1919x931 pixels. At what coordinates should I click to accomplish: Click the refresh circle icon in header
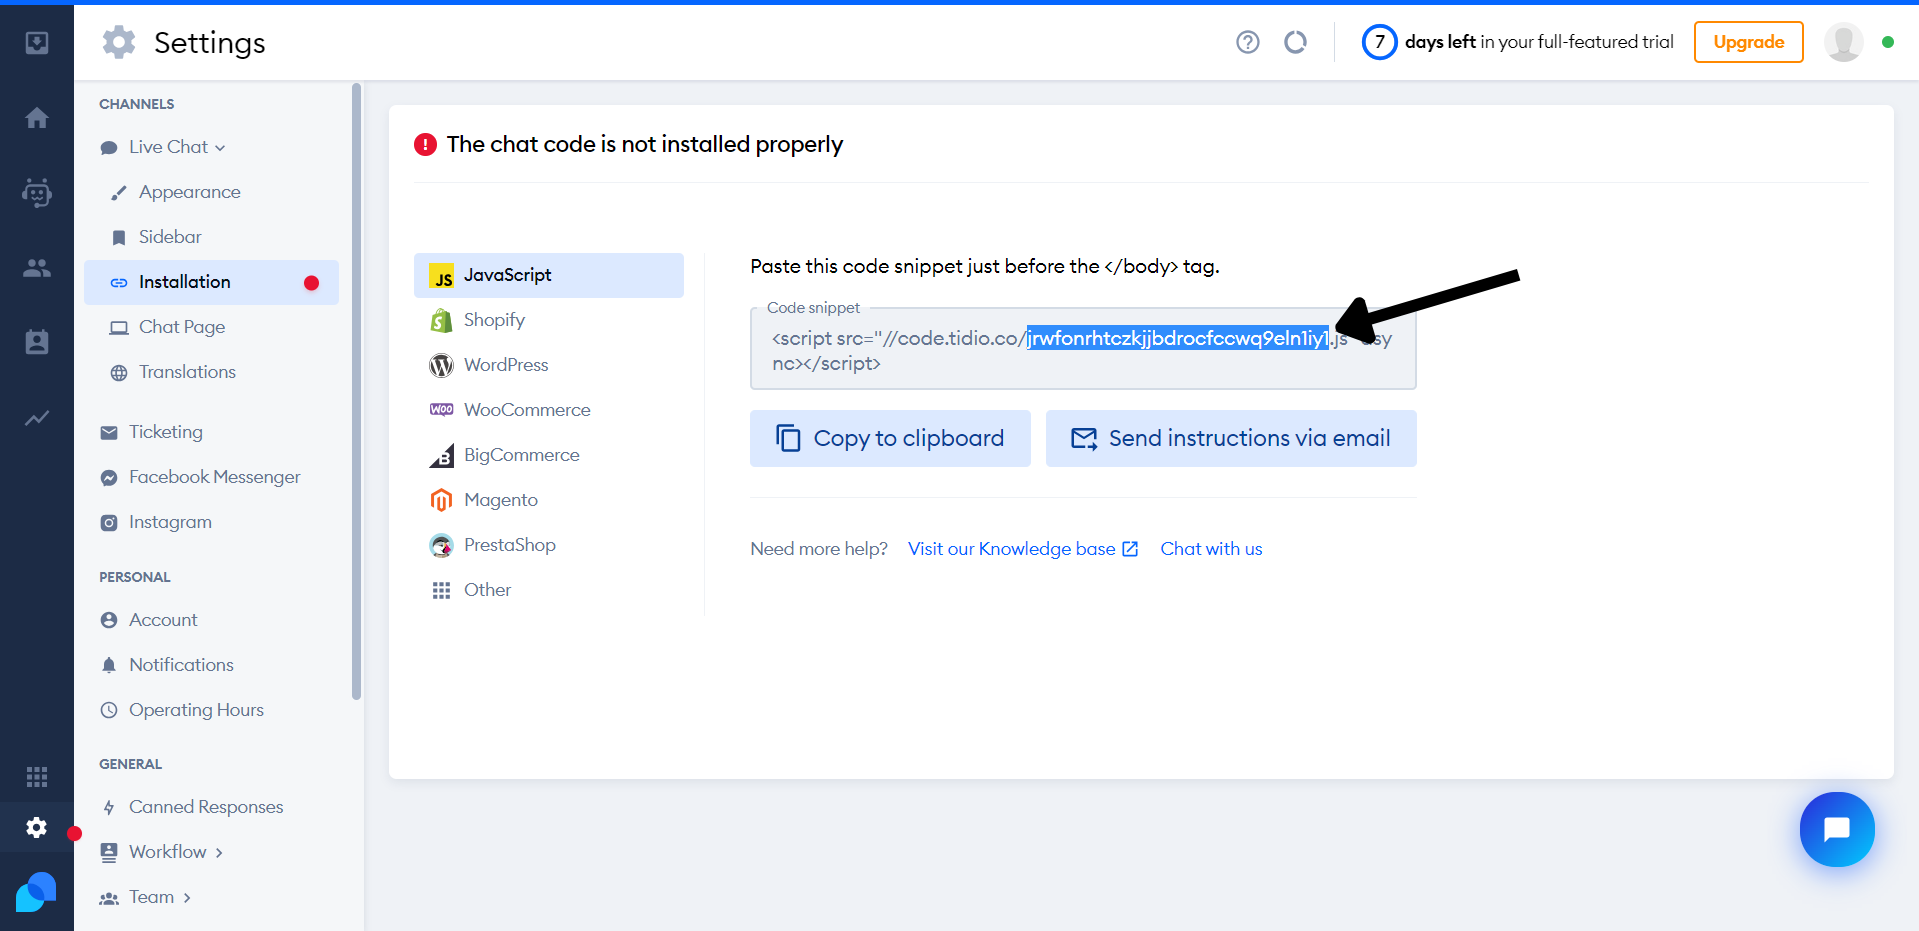1295,42
